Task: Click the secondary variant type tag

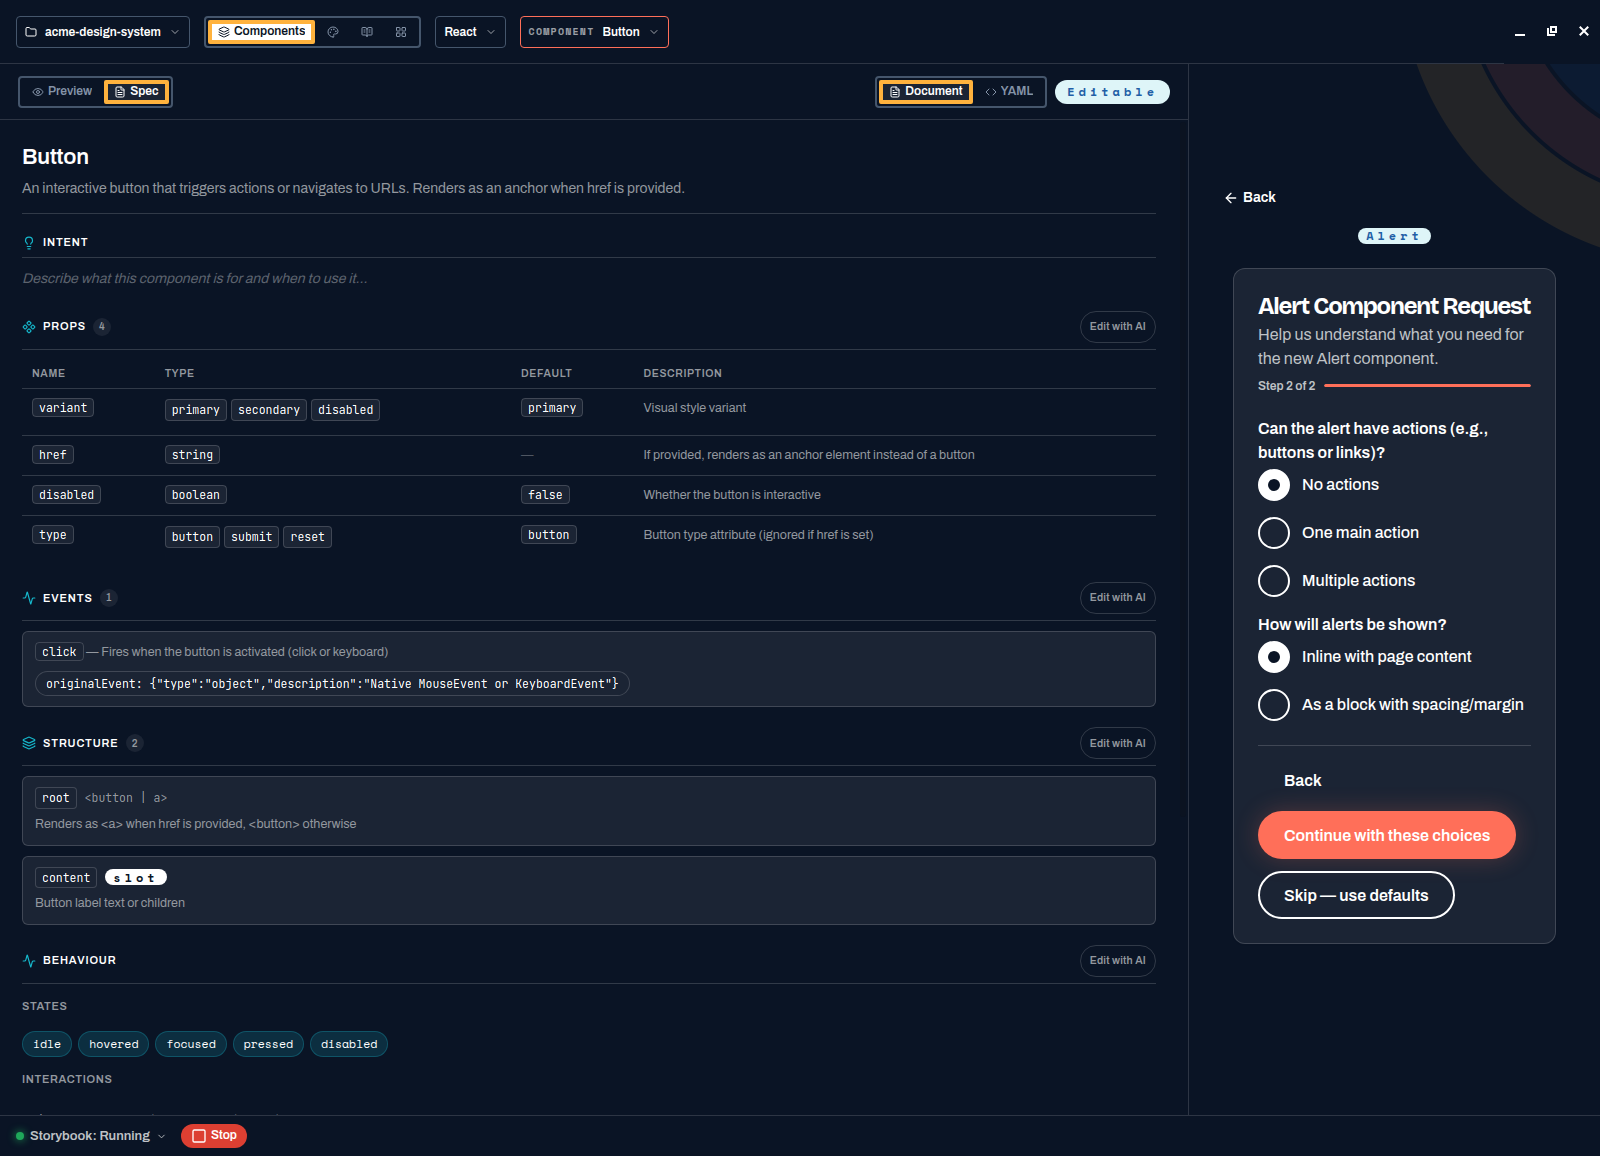Action: [269, 410]
